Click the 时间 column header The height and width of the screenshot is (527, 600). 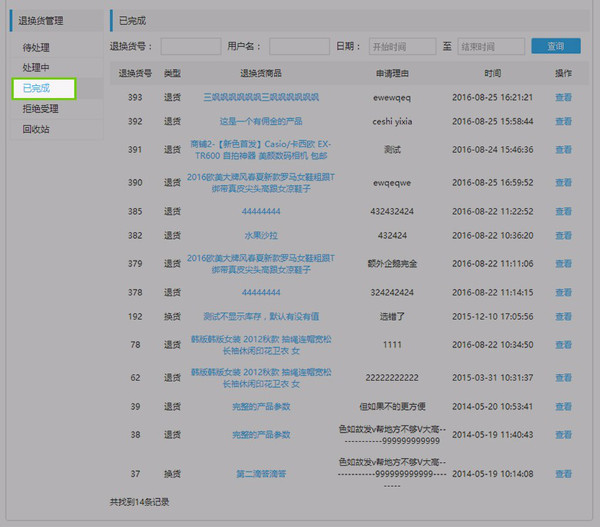[492, 73]
